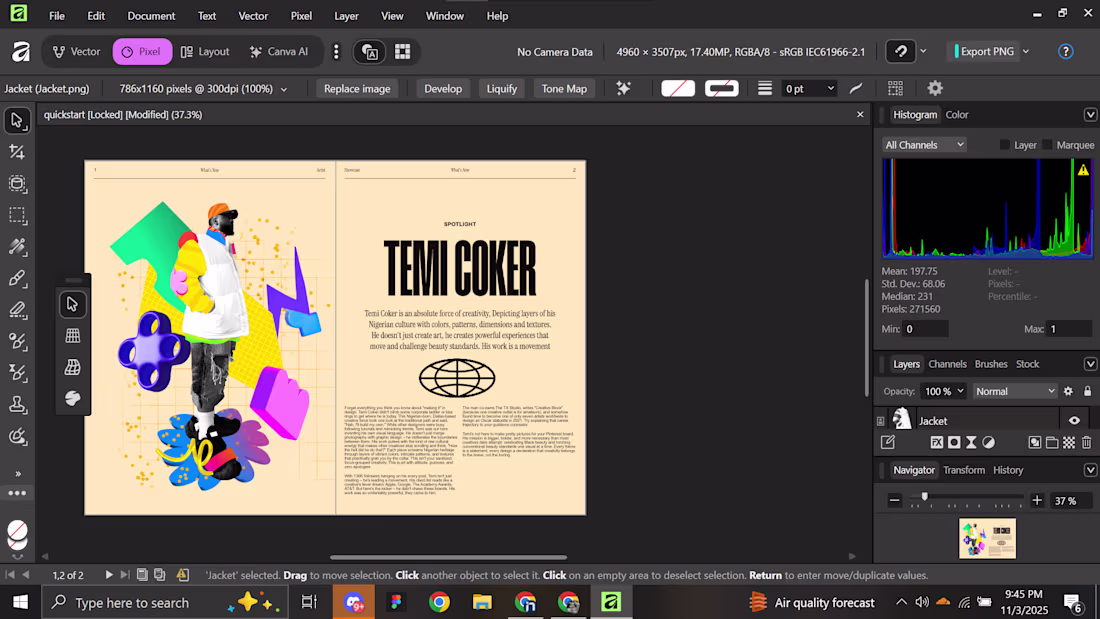Enable the Layer checkbox in Histogram
Viewport: 1100px width, 619px height.
[1005, 145]
